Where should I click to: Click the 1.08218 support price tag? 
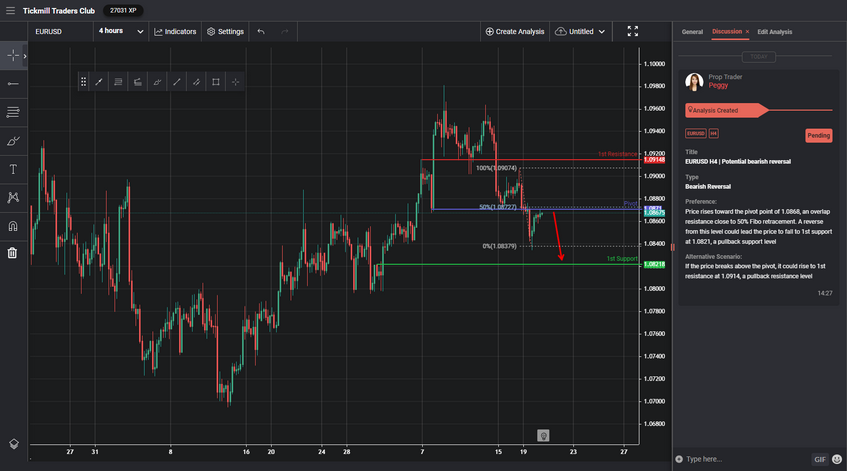click(x=654, y=265)
